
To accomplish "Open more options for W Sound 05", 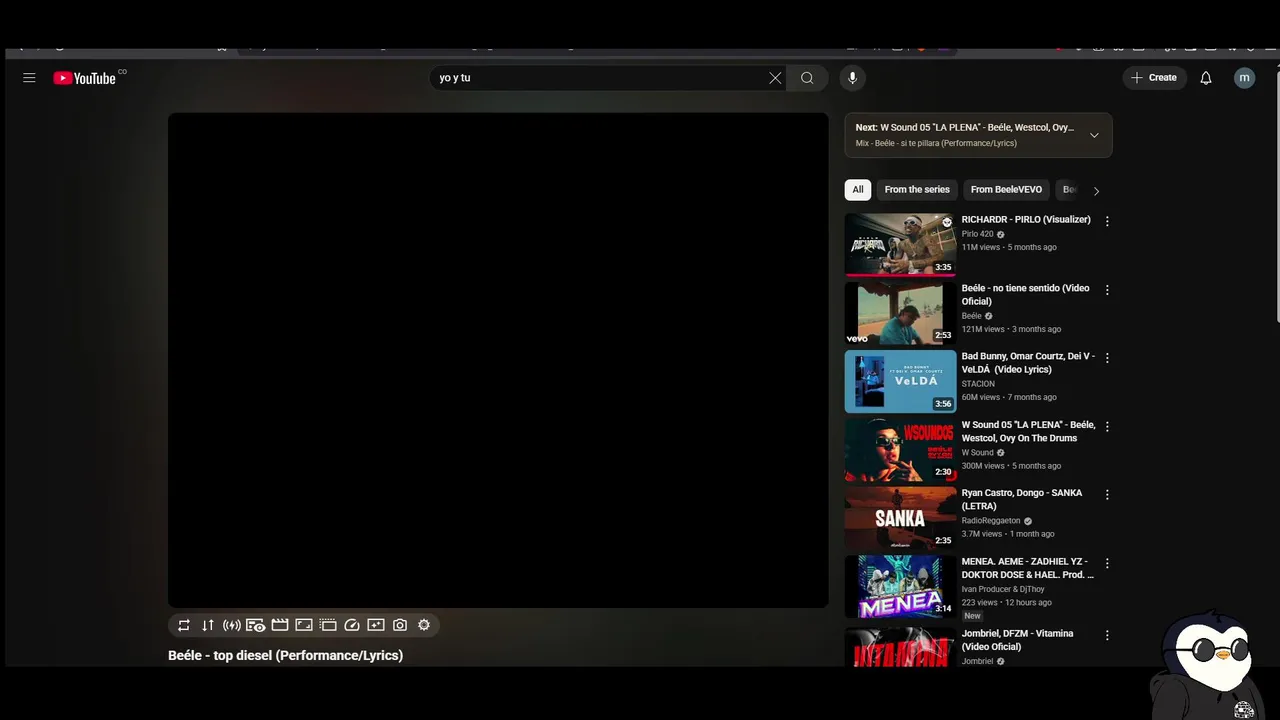I will coord(1107,427).
